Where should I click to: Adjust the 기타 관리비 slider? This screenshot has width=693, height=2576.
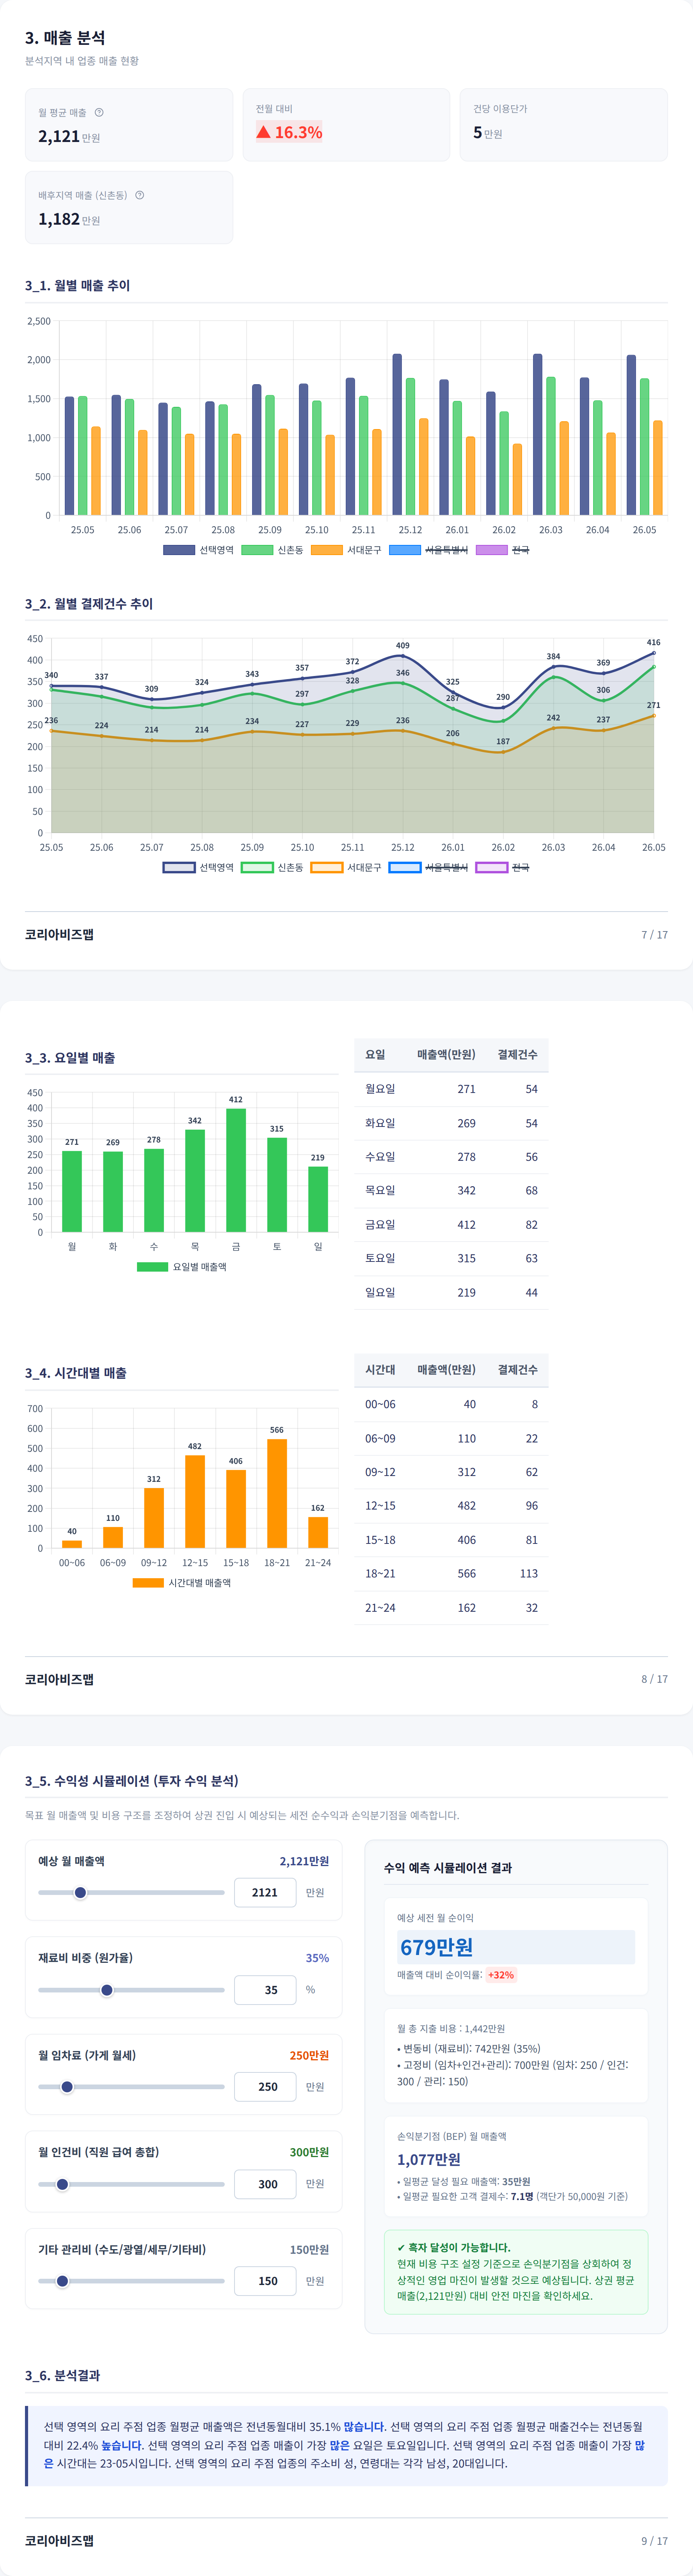(131, 2281)
